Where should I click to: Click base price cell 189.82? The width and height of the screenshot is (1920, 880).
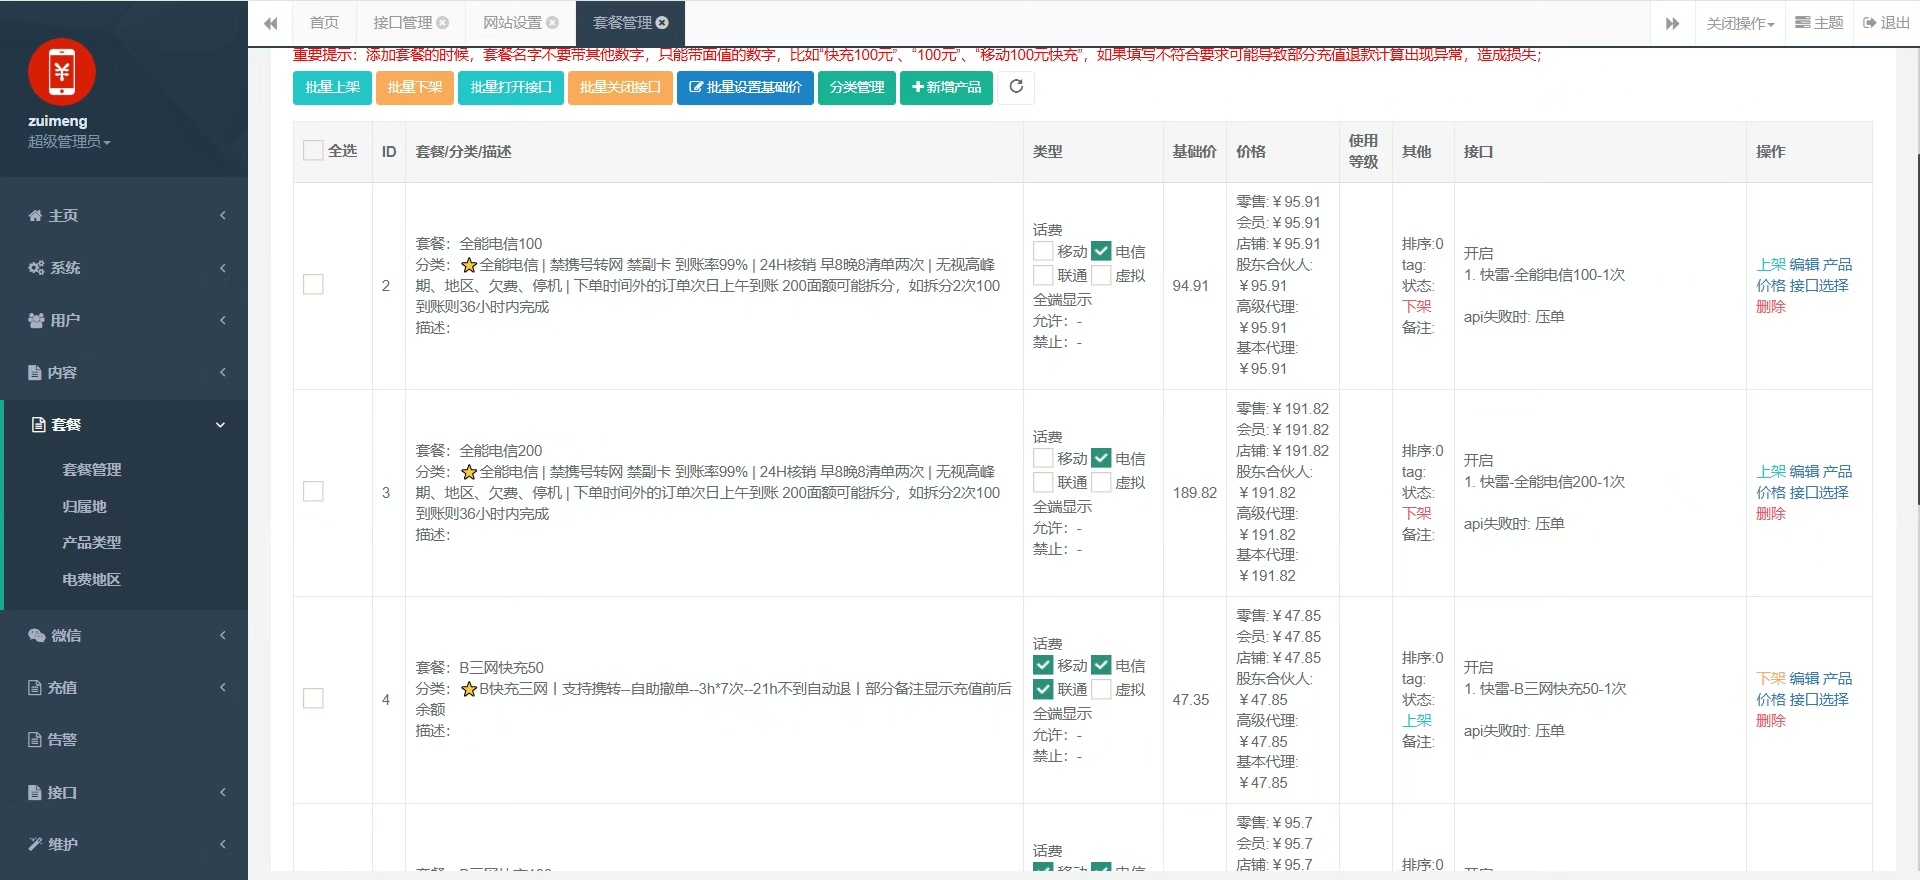[1195, 492]
